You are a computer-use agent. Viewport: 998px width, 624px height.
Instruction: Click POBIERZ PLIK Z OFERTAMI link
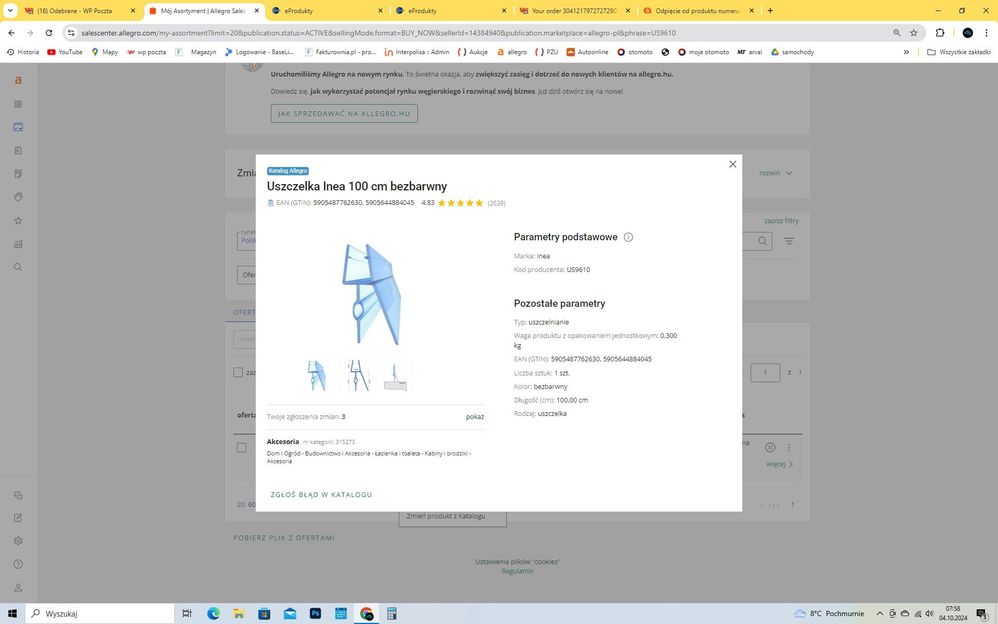pyautogui.click(x=284, y=538)
